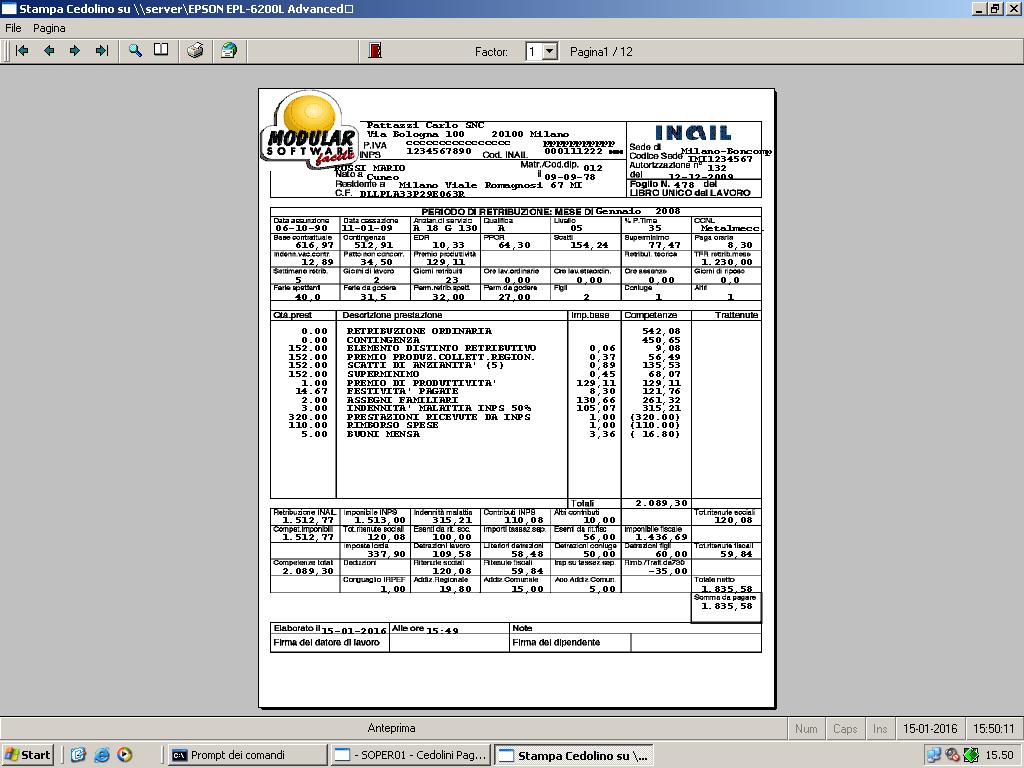Expand the Factor zoom dropdown arrow
This screenshot has height=768, width=1024.
[x=549, y=51]
